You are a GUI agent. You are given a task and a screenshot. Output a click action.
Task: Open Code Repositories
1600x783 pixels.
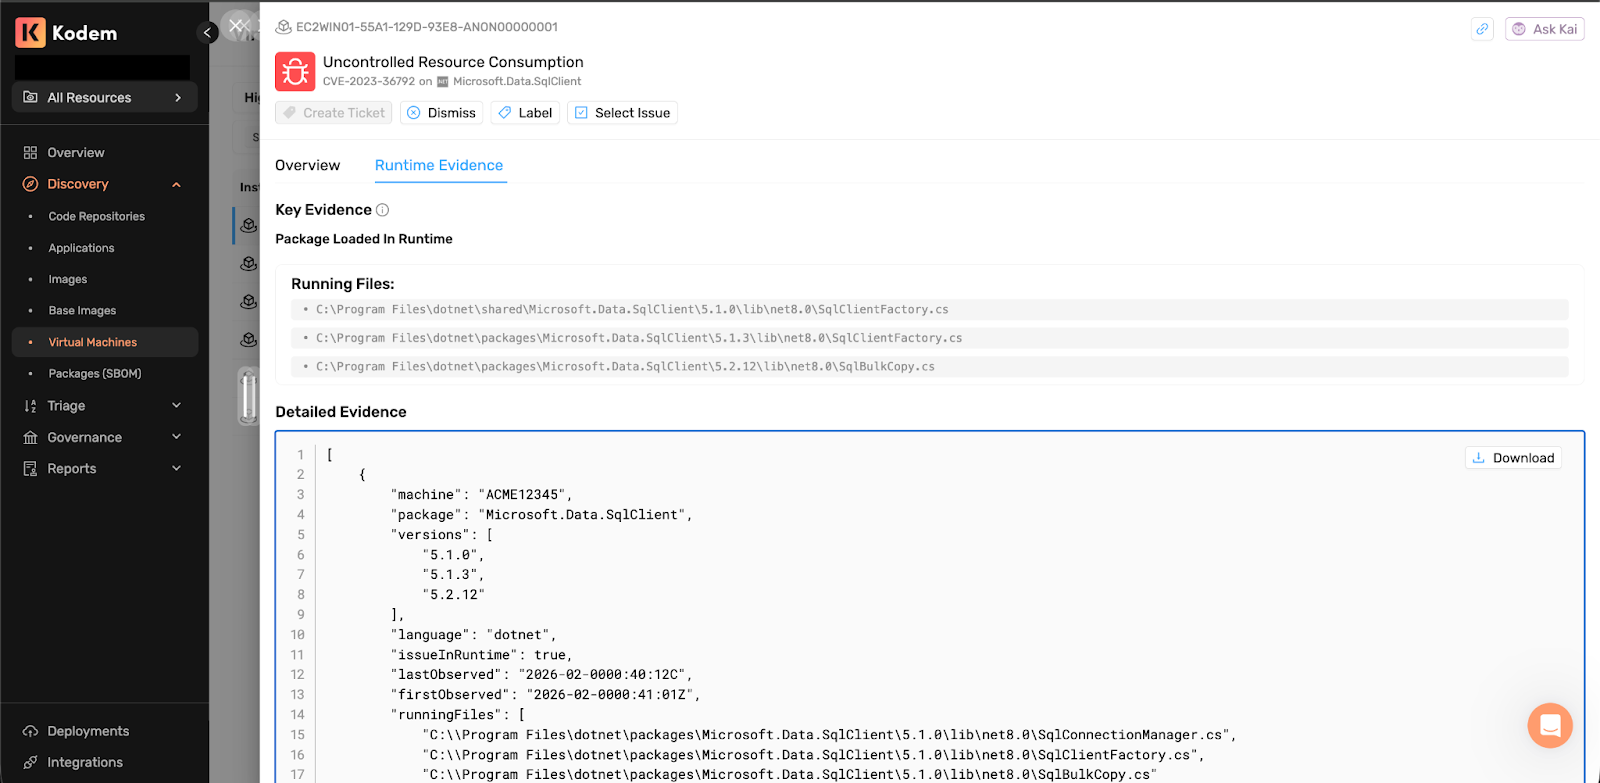pos(97,217)
